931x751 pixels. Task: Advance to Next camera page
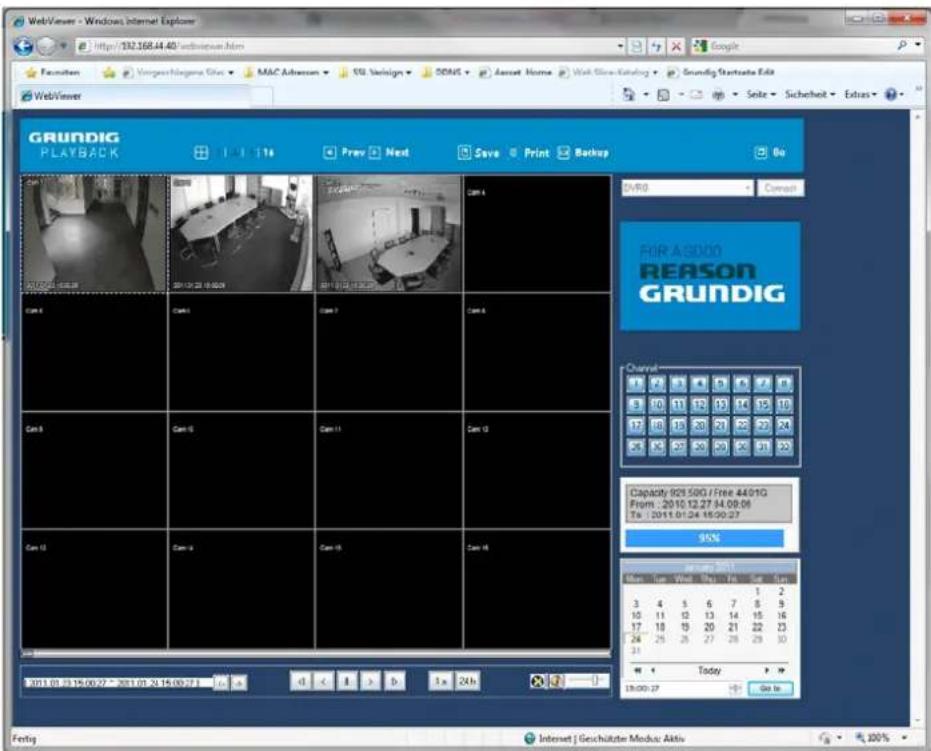click(389, 153)
